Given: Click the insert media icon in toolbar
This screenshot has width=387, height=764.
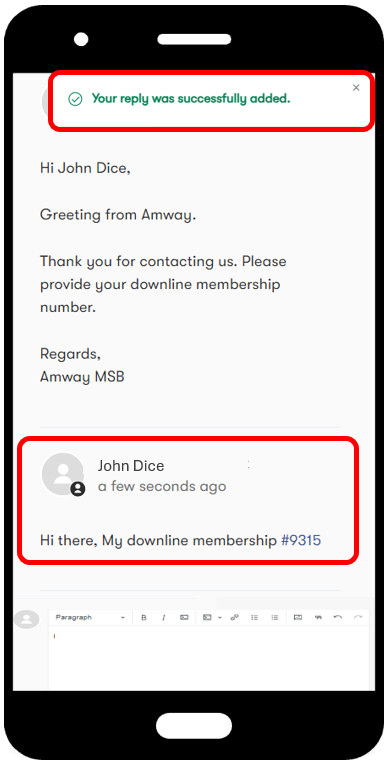Looking at the screenshot, I should tap(207, 617).
